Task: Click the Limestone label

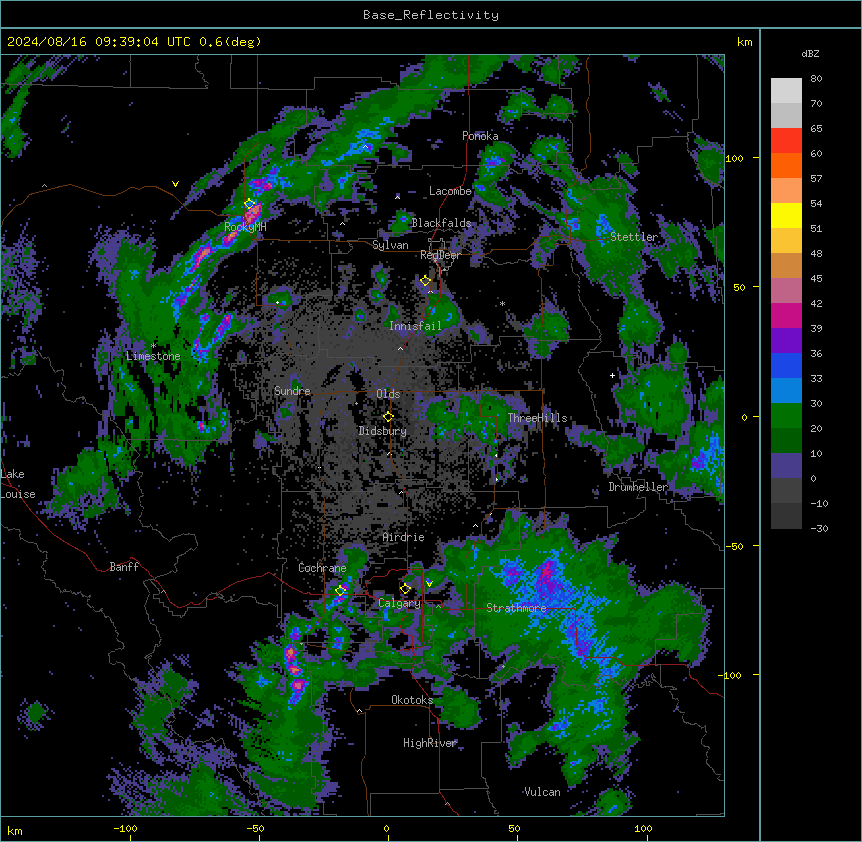Action: (x=153, y=356)
